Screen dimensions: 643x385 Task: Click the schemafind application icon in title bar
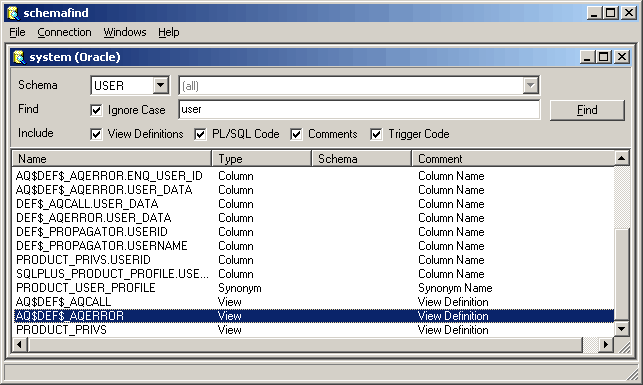tap(13, 13)
